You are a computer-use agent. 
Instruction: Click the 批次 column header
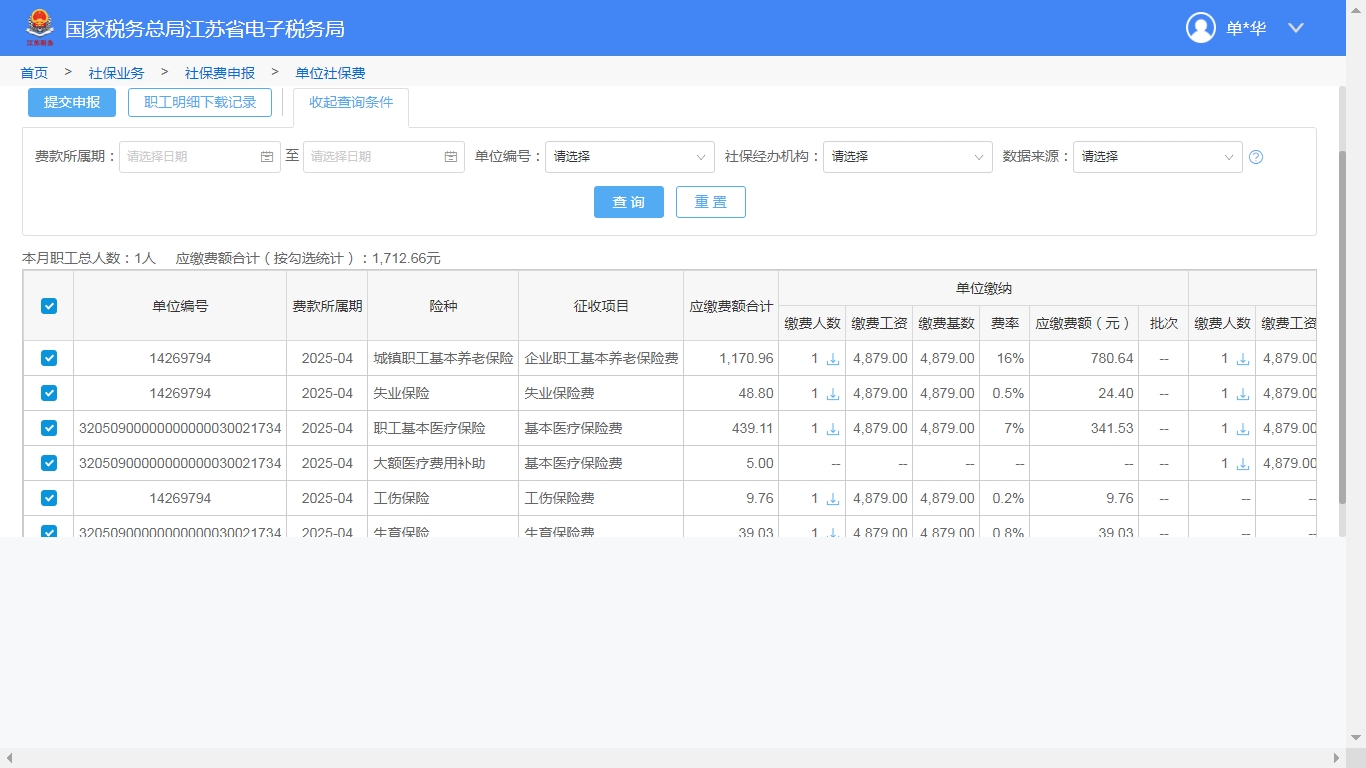click(x=1164, y=323)
